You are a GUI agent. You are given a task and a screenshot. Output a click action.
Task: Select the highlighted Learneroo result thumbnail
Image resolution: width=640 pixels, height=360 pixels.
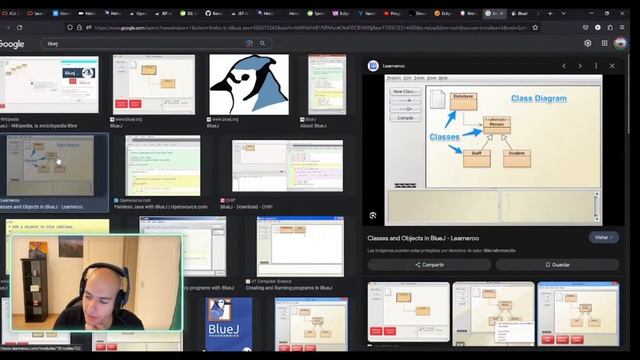(50, 165)
